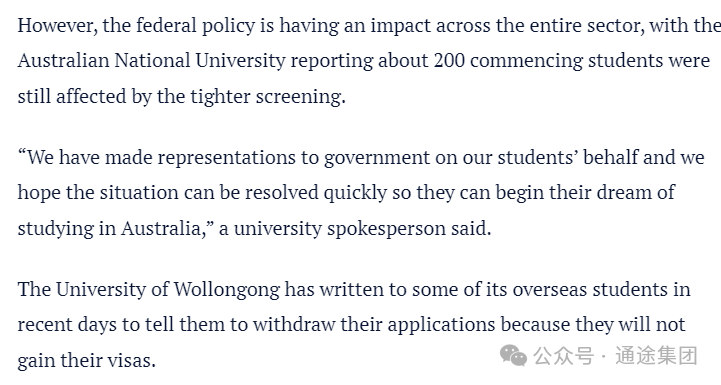Click the word "government" in the quote
The width and height of the screenshot is (721, 385).
coord(377,158)
